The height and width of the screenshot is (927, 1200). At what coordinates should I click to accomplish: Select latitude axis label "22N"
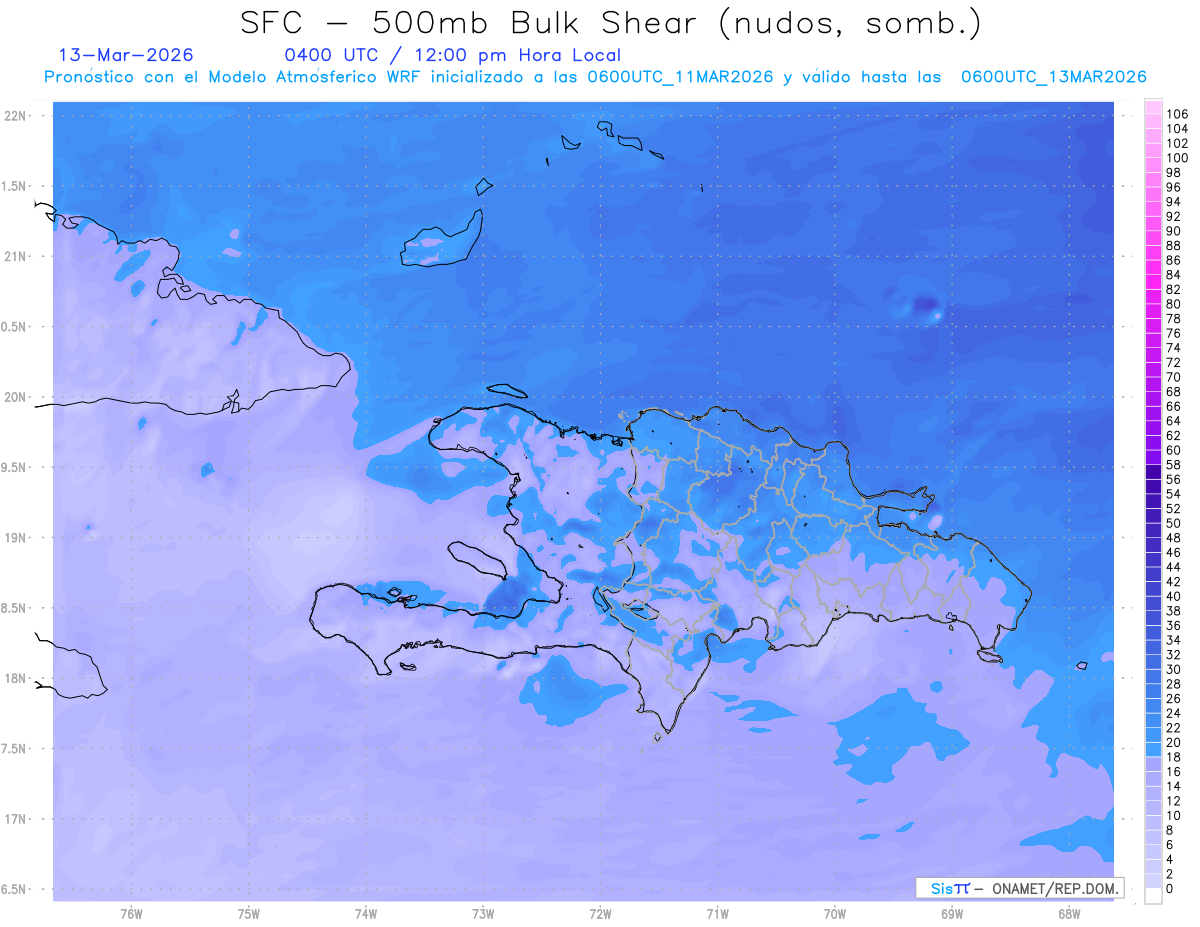17,116
